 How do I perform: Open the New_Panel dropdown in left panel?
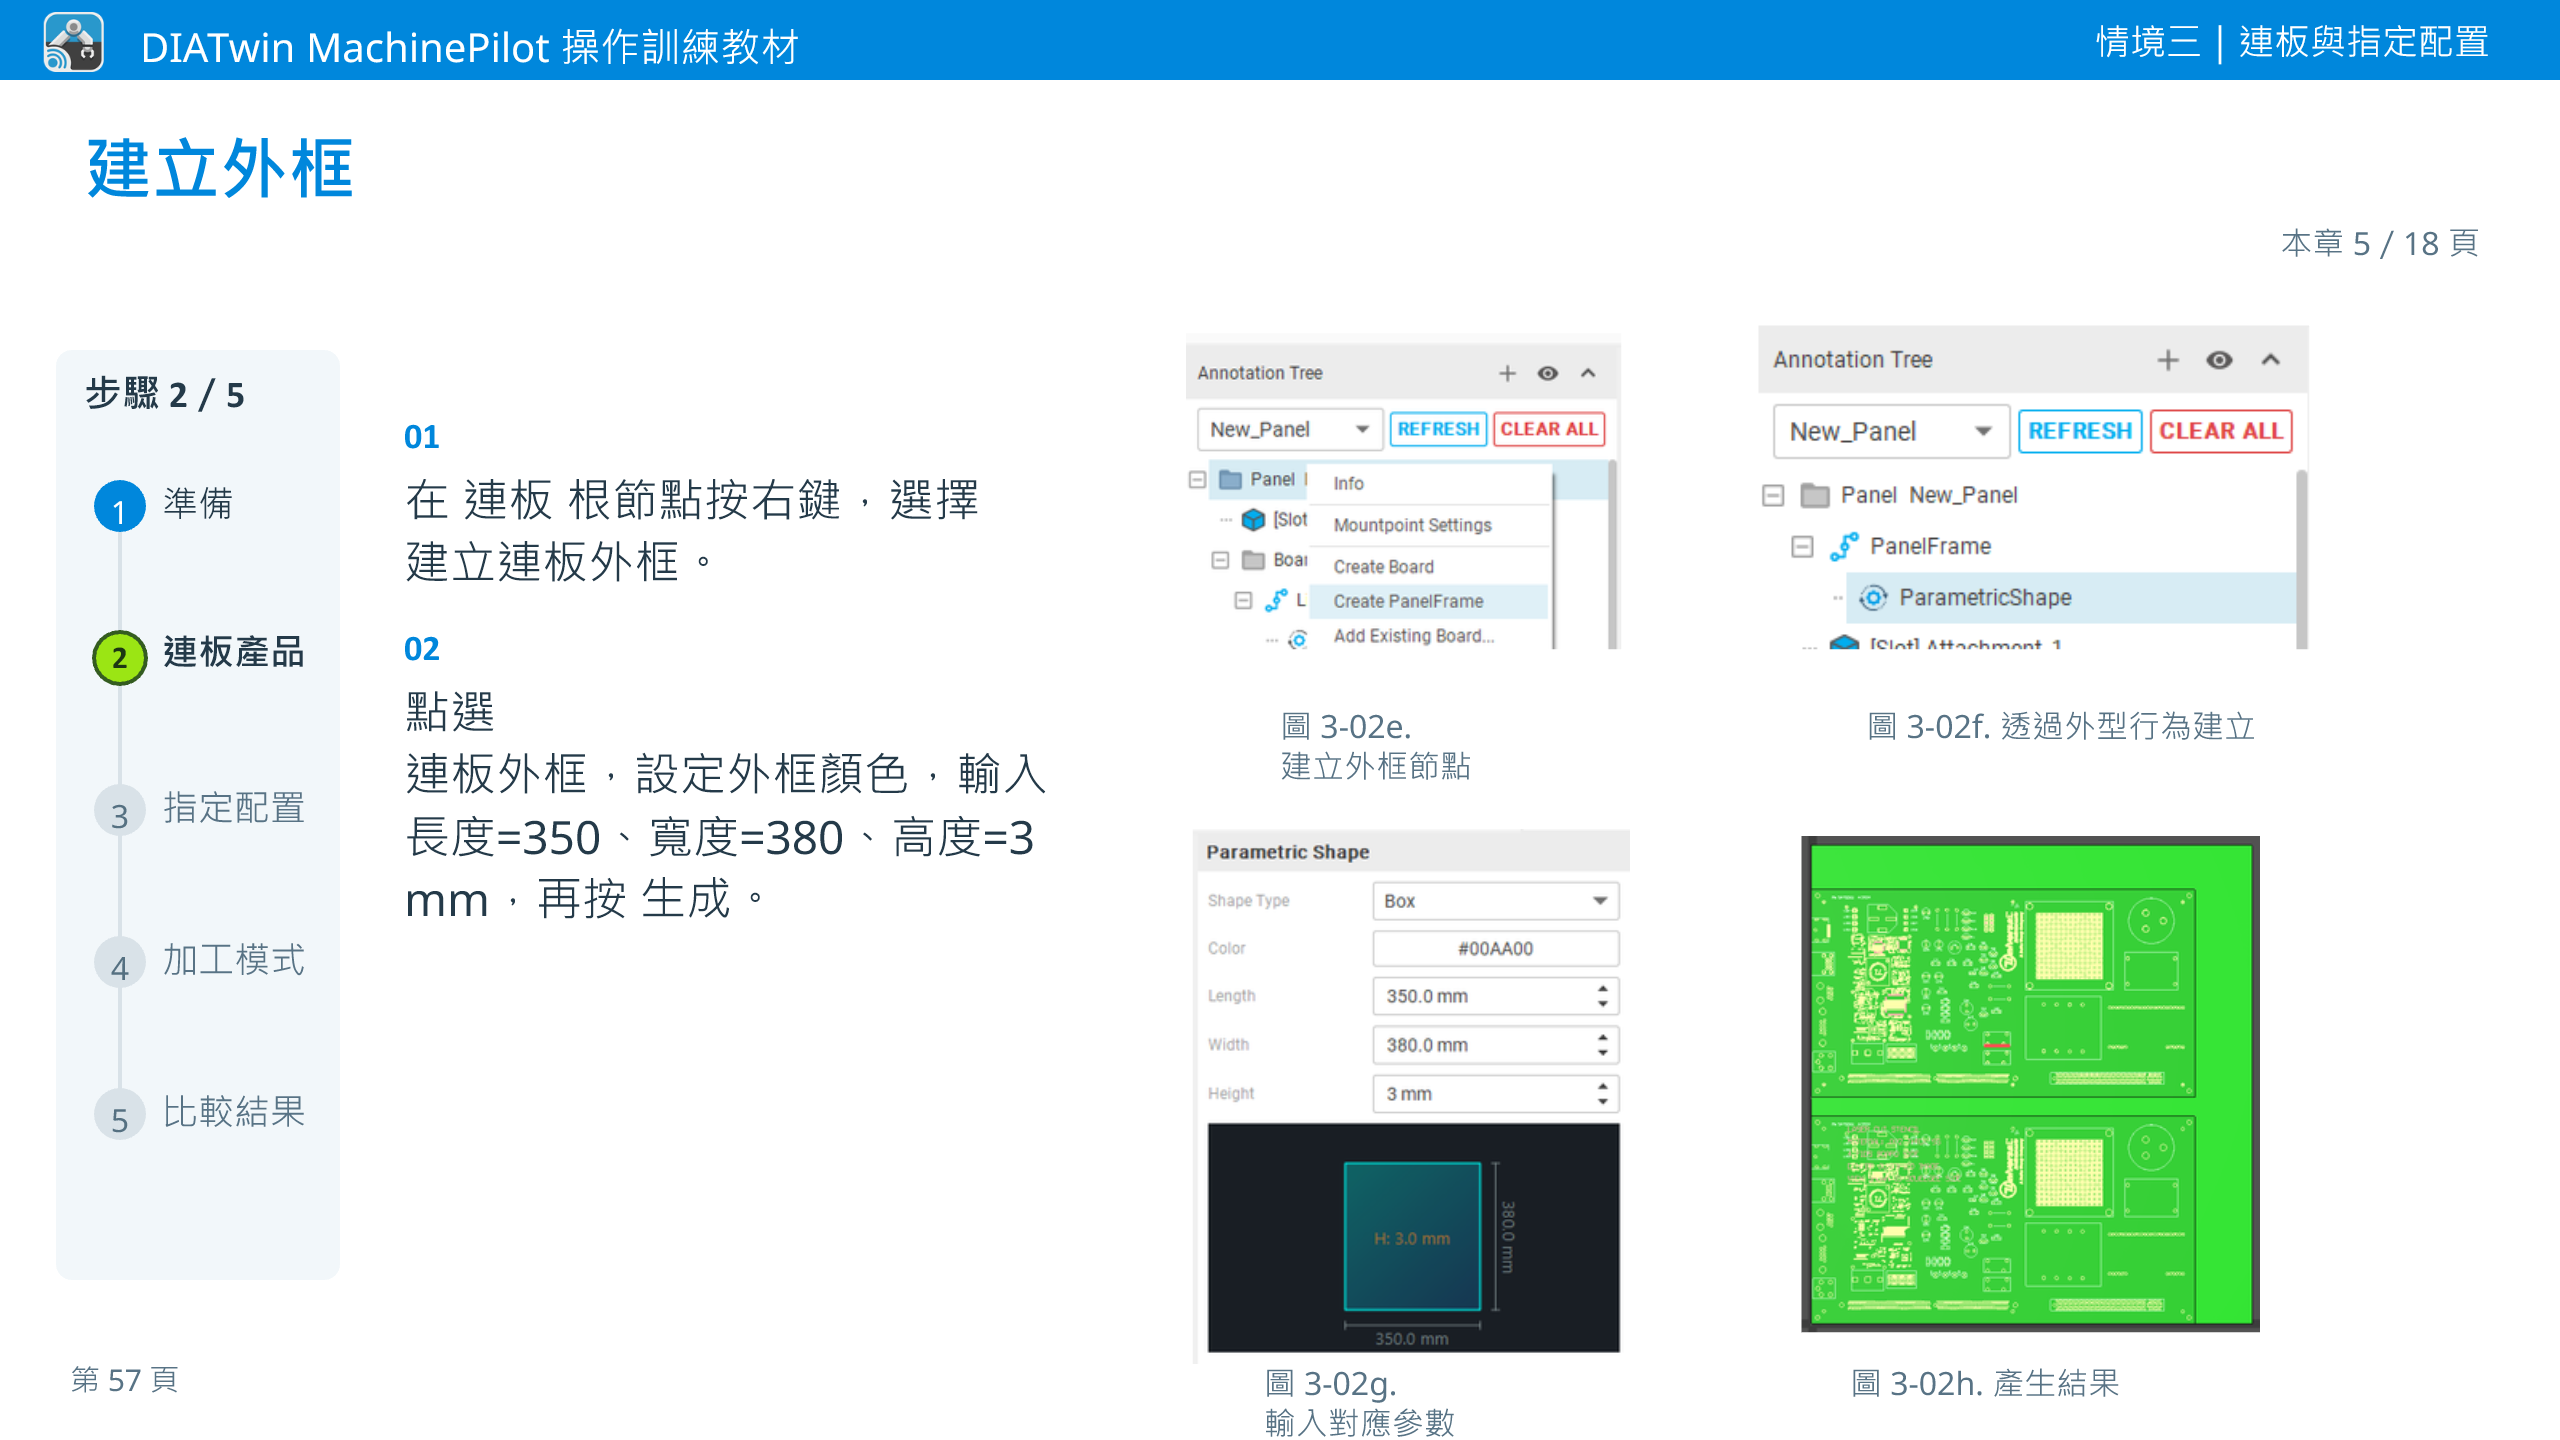(x=1290, y=429)
